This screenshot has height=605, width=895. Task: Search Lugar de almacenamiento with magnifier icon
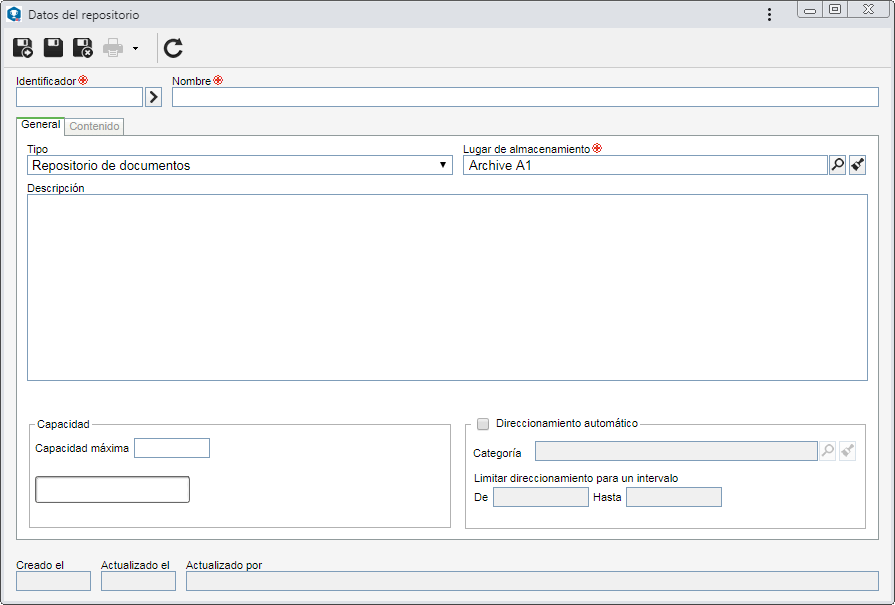coord(837,165)
